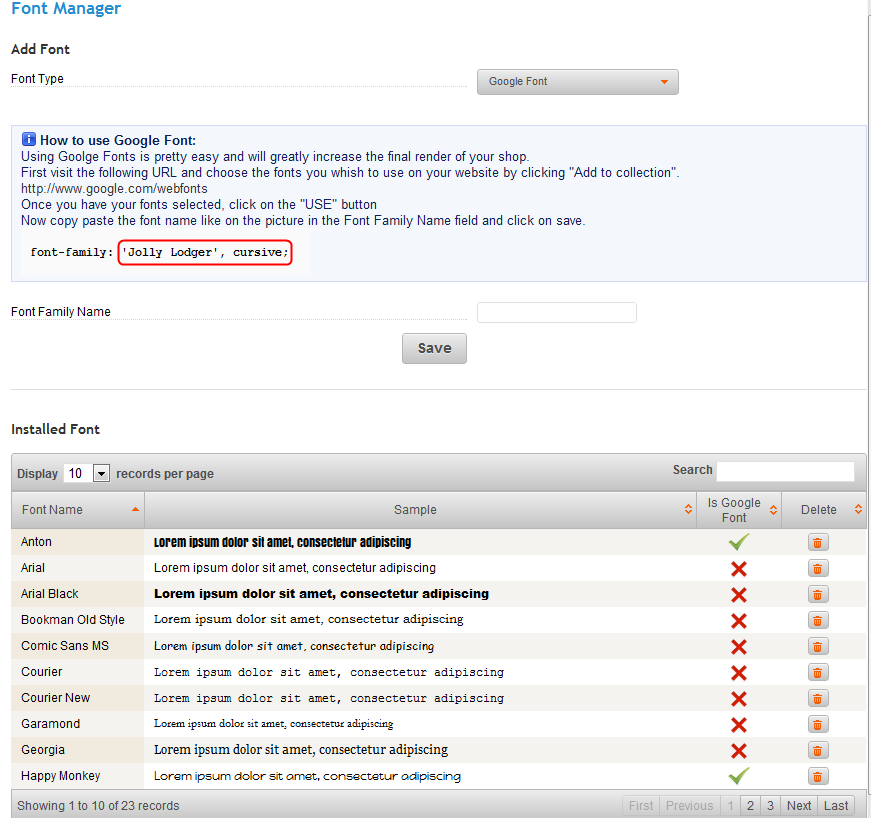The image size is (871, 818).
Task: Click the Jolly Lodger font-family example
Action: tap(205, 253)
